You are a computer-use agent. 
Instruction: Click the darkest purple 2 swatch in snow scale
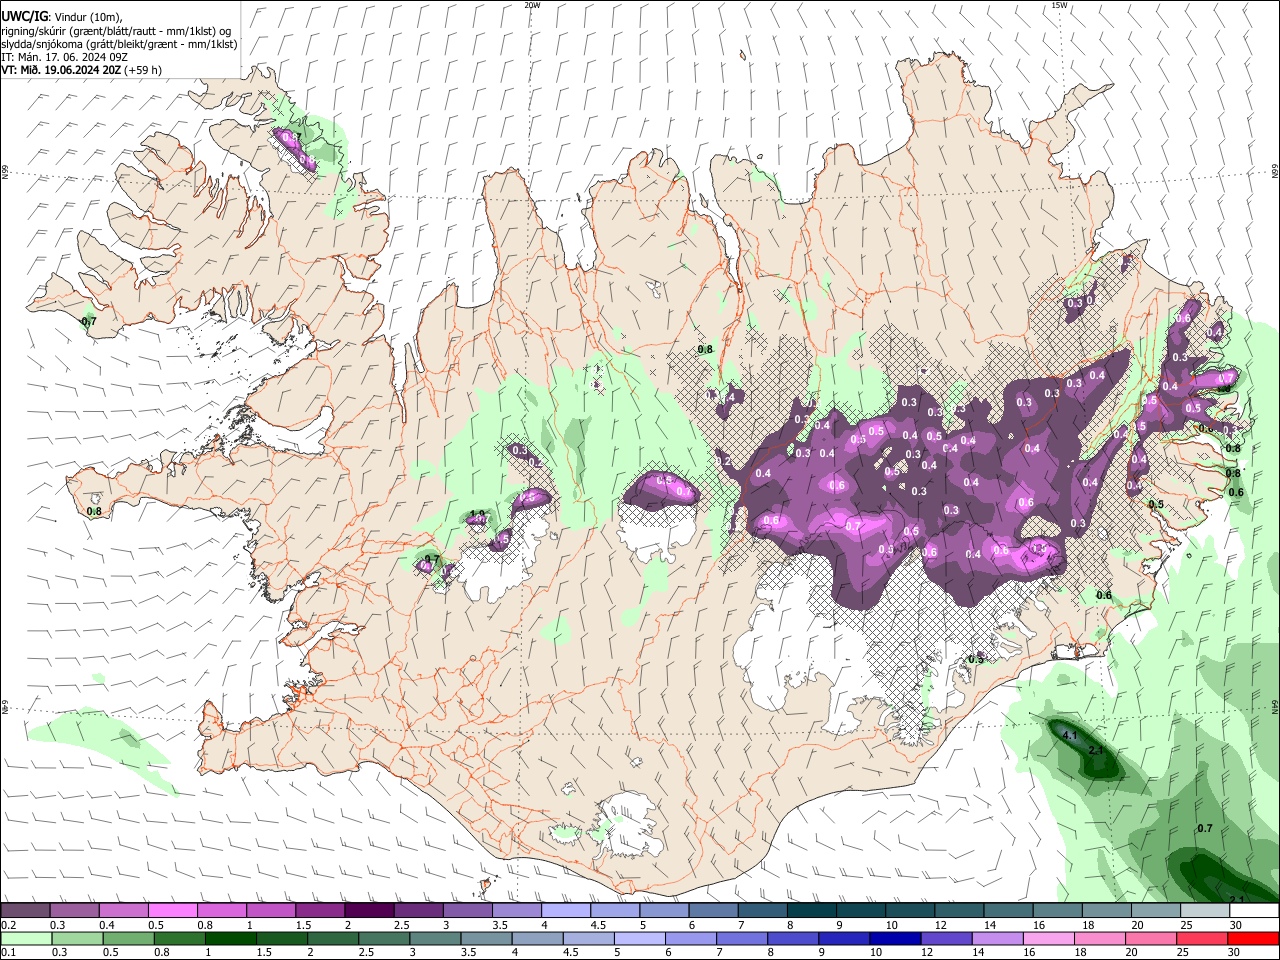[x=369, y=911]
